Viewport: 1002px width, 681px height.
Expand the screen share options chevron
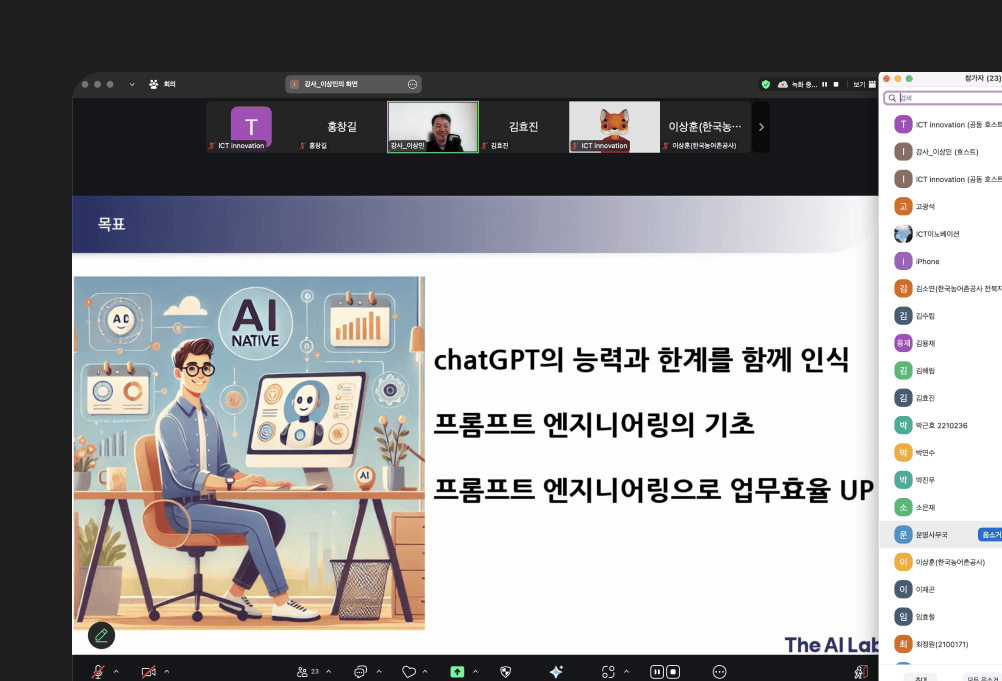point(475,672)
